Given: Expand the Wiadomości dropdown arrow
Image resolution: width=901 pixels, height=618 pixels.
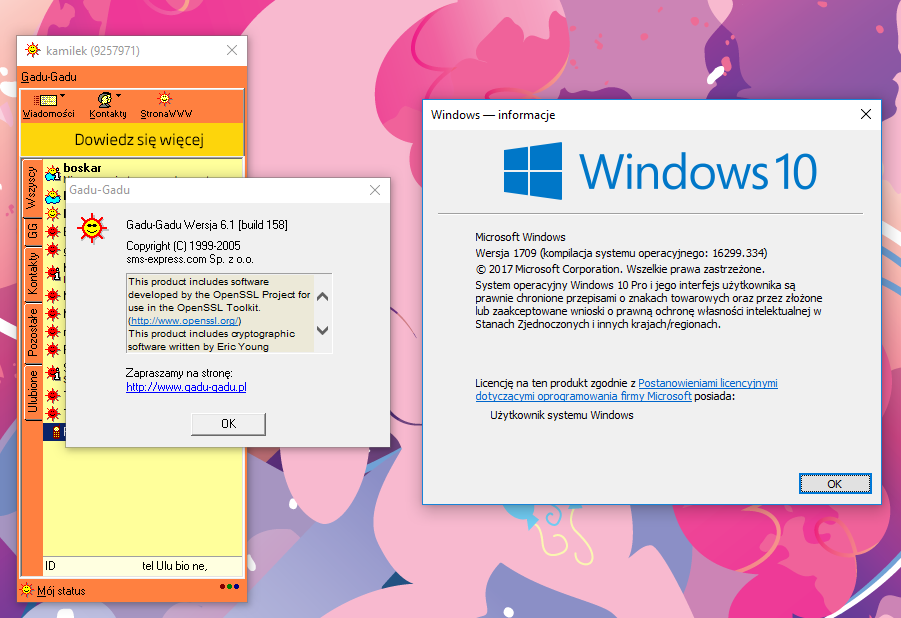Looking at the screenshot, I should pos(63,95).
